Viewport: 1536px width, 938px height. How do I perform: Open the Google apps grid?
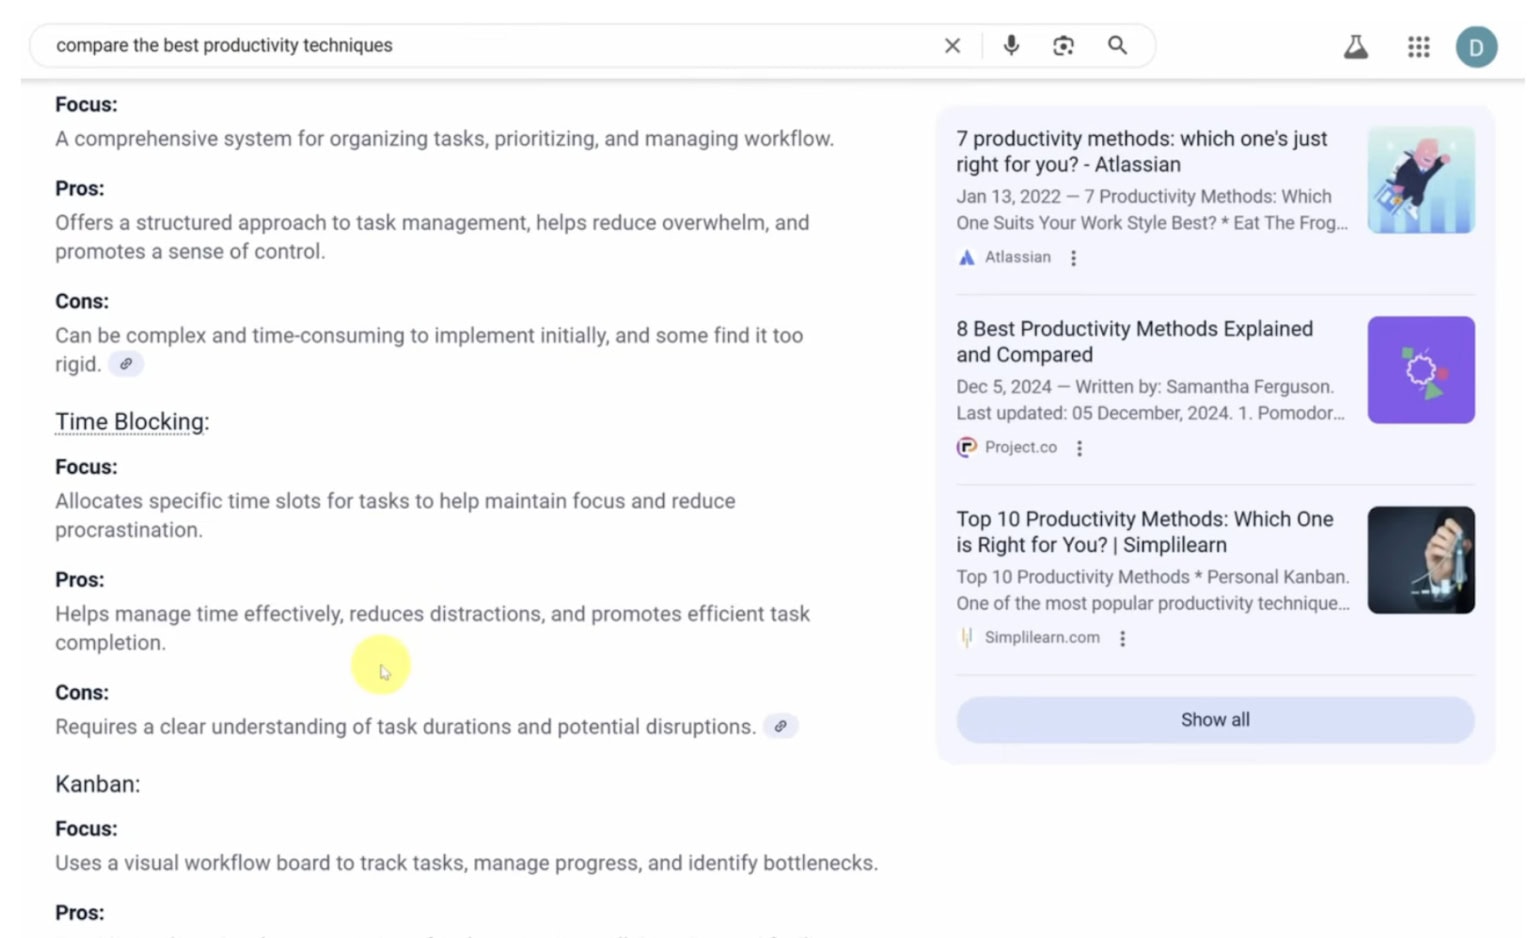tap(1418, 47)
